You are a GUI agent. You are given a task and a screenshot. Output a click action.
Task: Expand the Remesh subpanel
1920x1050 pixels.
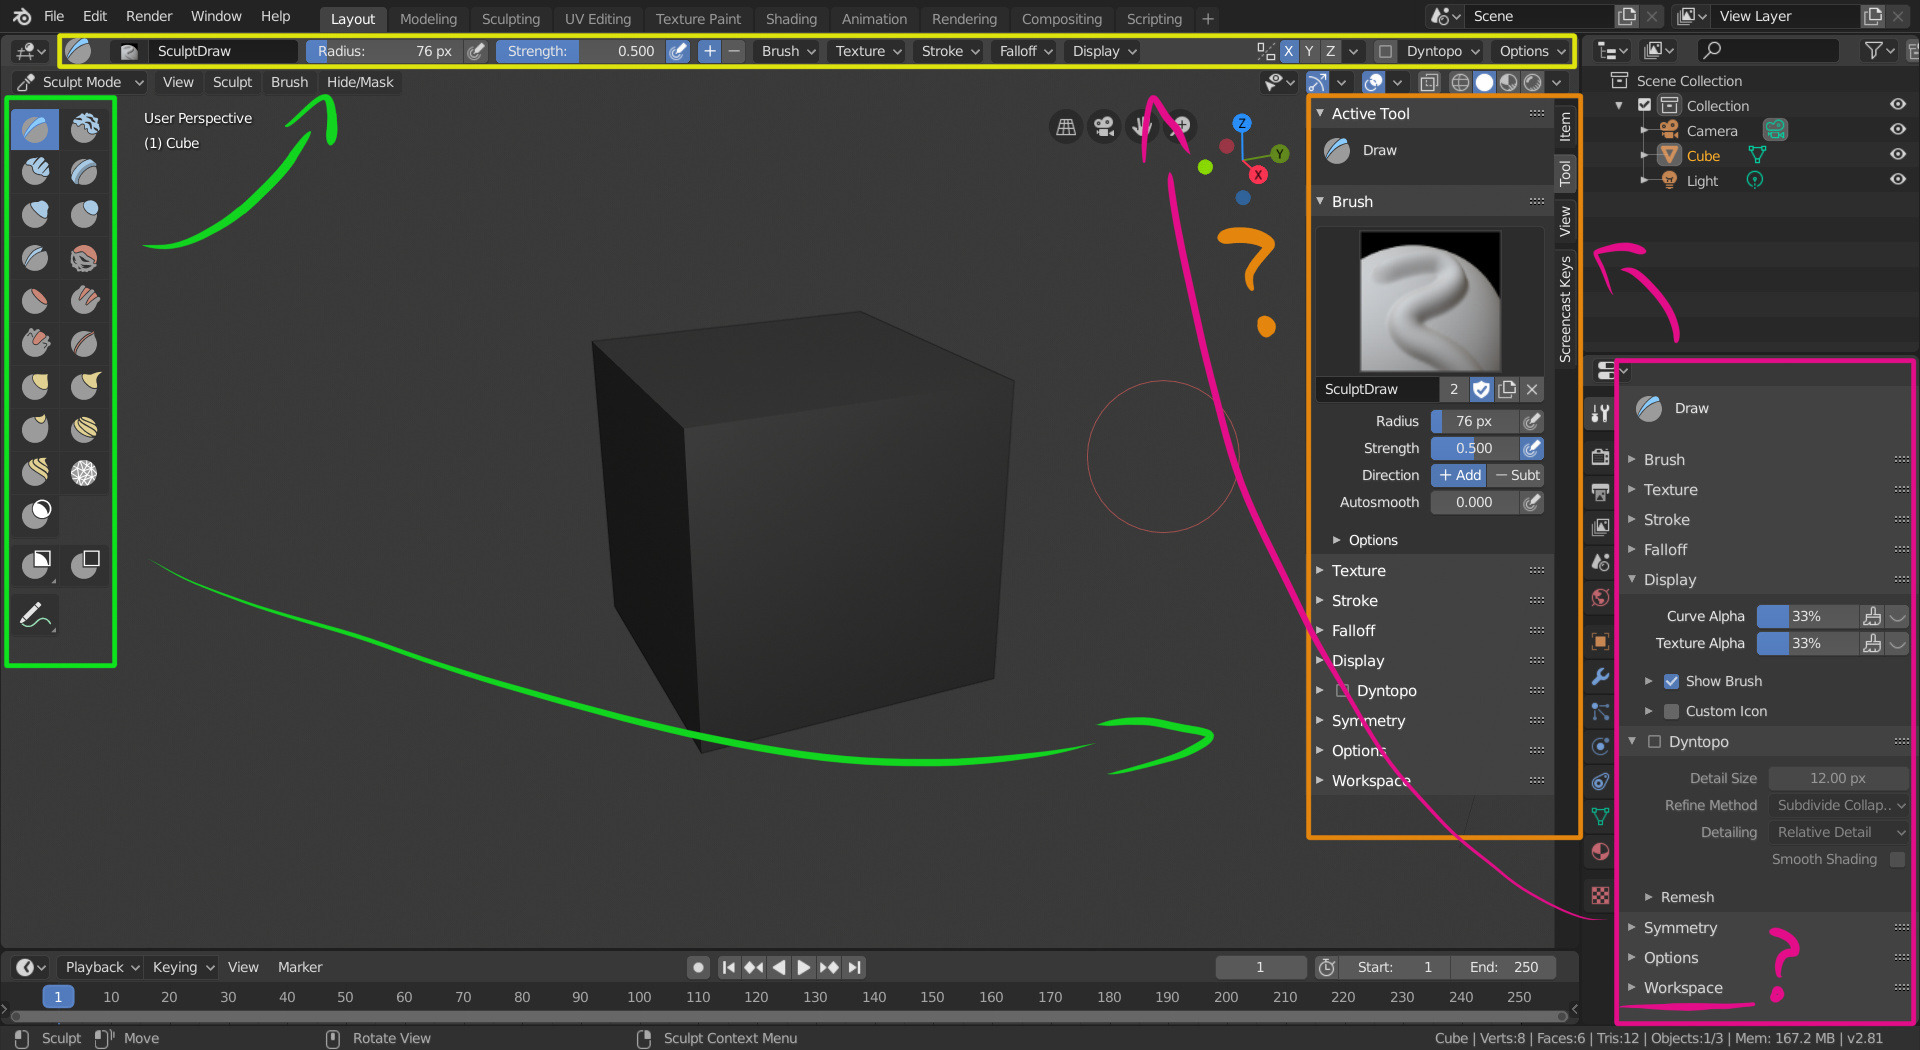[1686, 897]
